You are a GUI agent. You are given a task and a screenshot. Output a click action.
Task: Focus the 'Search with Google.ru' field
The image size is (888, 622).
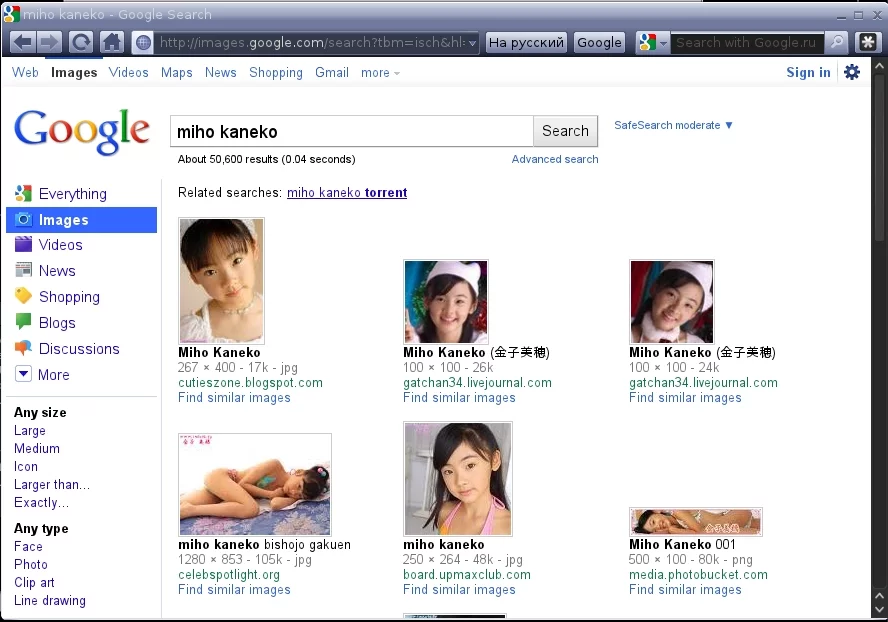(747, 42)
